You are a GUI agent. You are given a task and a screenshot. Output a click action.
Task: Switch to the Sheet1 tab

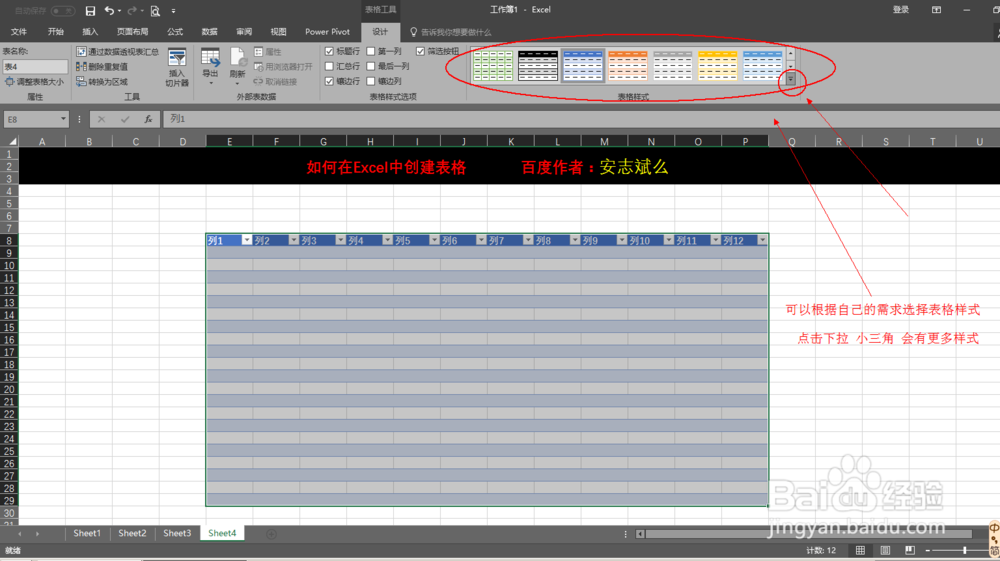pyautogui.click(x=87, y=533)
